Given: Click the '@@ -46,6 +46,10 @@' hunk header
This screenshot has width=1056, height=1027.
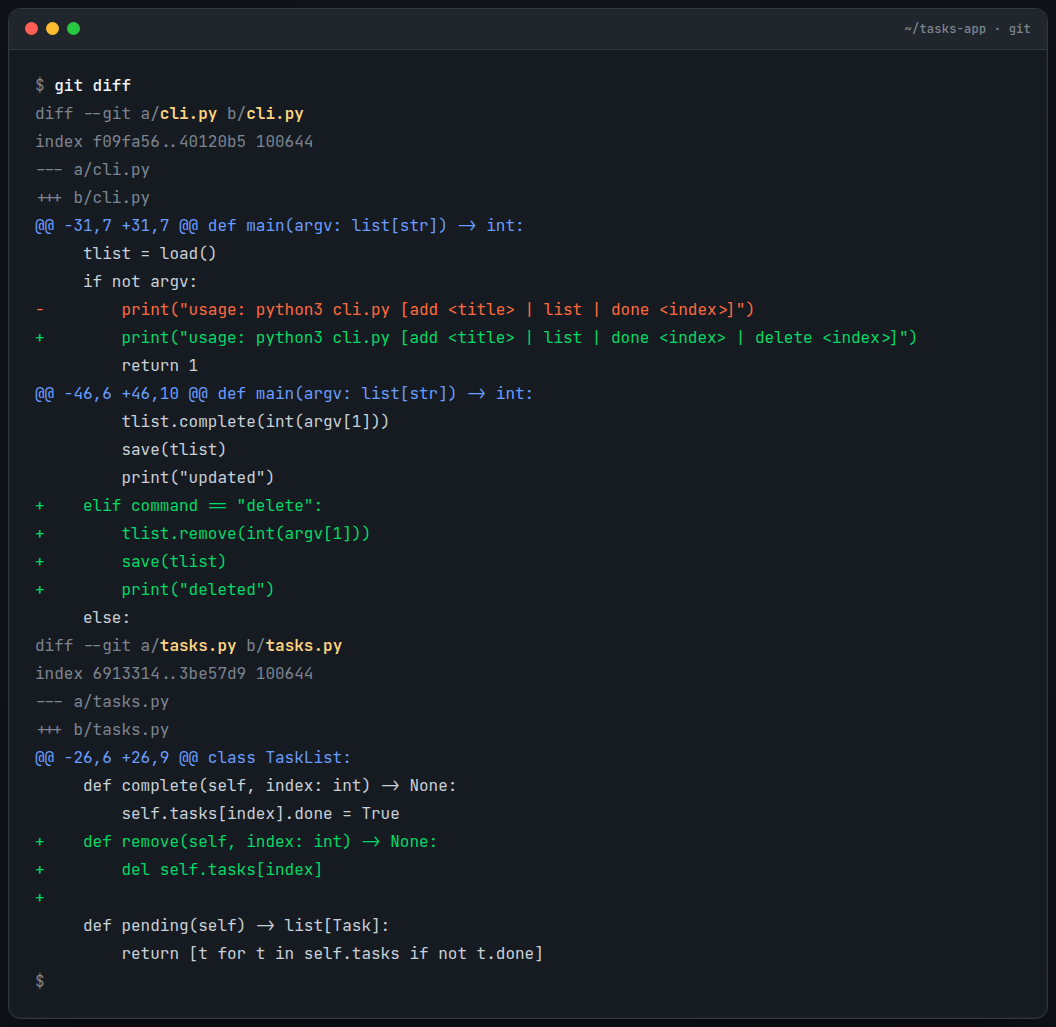Looking at the screenshot, I should [x=284, y=394].
